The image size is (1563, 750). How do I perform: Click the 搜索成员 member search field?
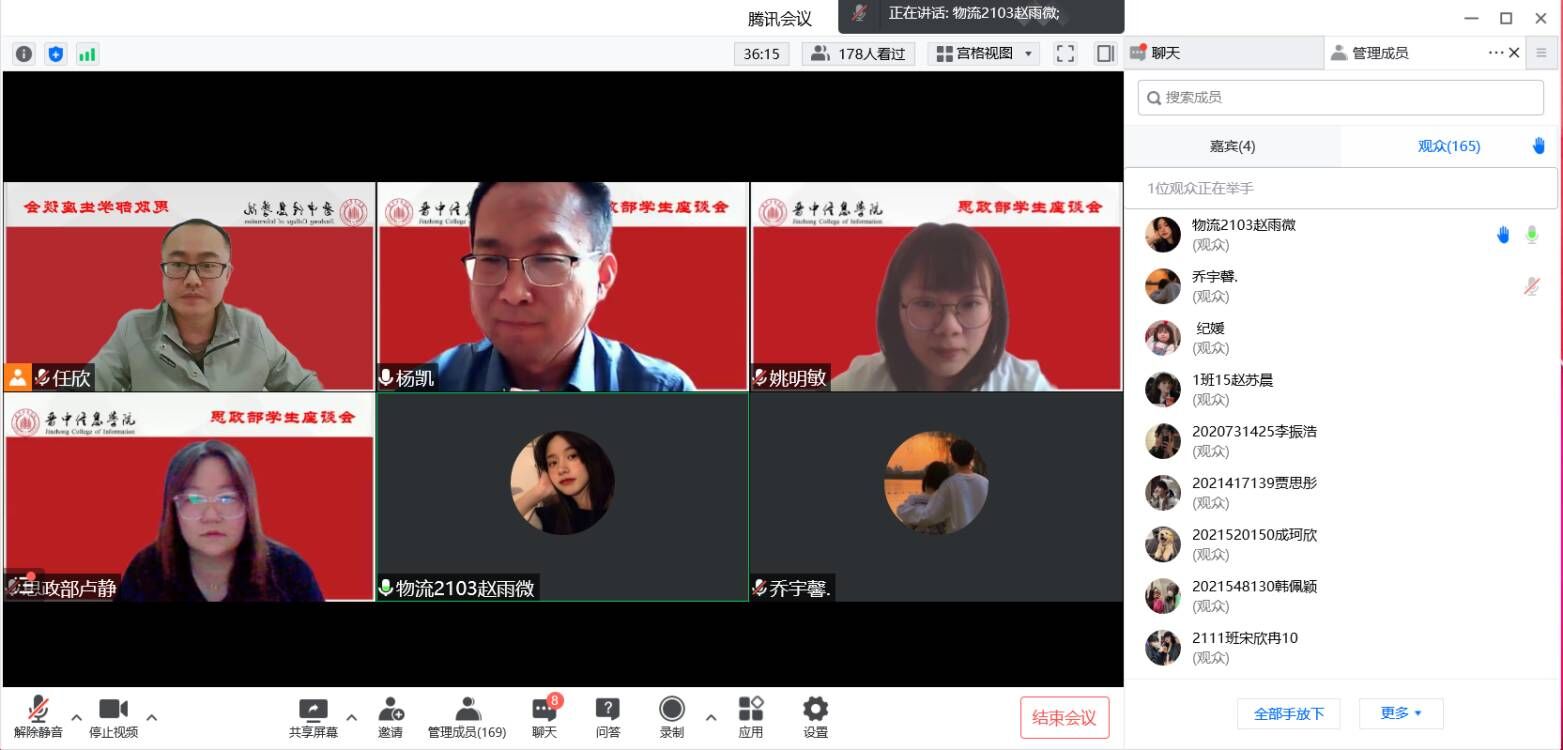click(1339, 97)
